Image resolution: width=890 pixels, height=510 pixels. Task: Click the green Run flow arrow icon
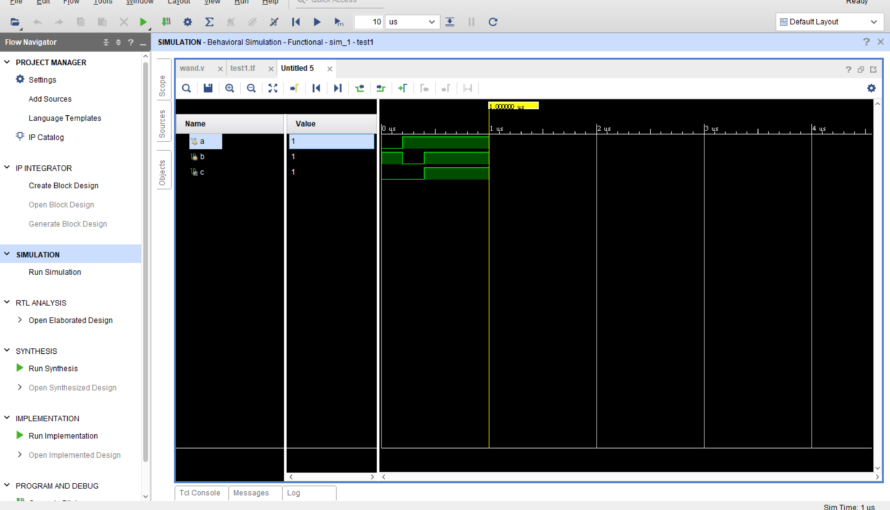tap(143, 22)
